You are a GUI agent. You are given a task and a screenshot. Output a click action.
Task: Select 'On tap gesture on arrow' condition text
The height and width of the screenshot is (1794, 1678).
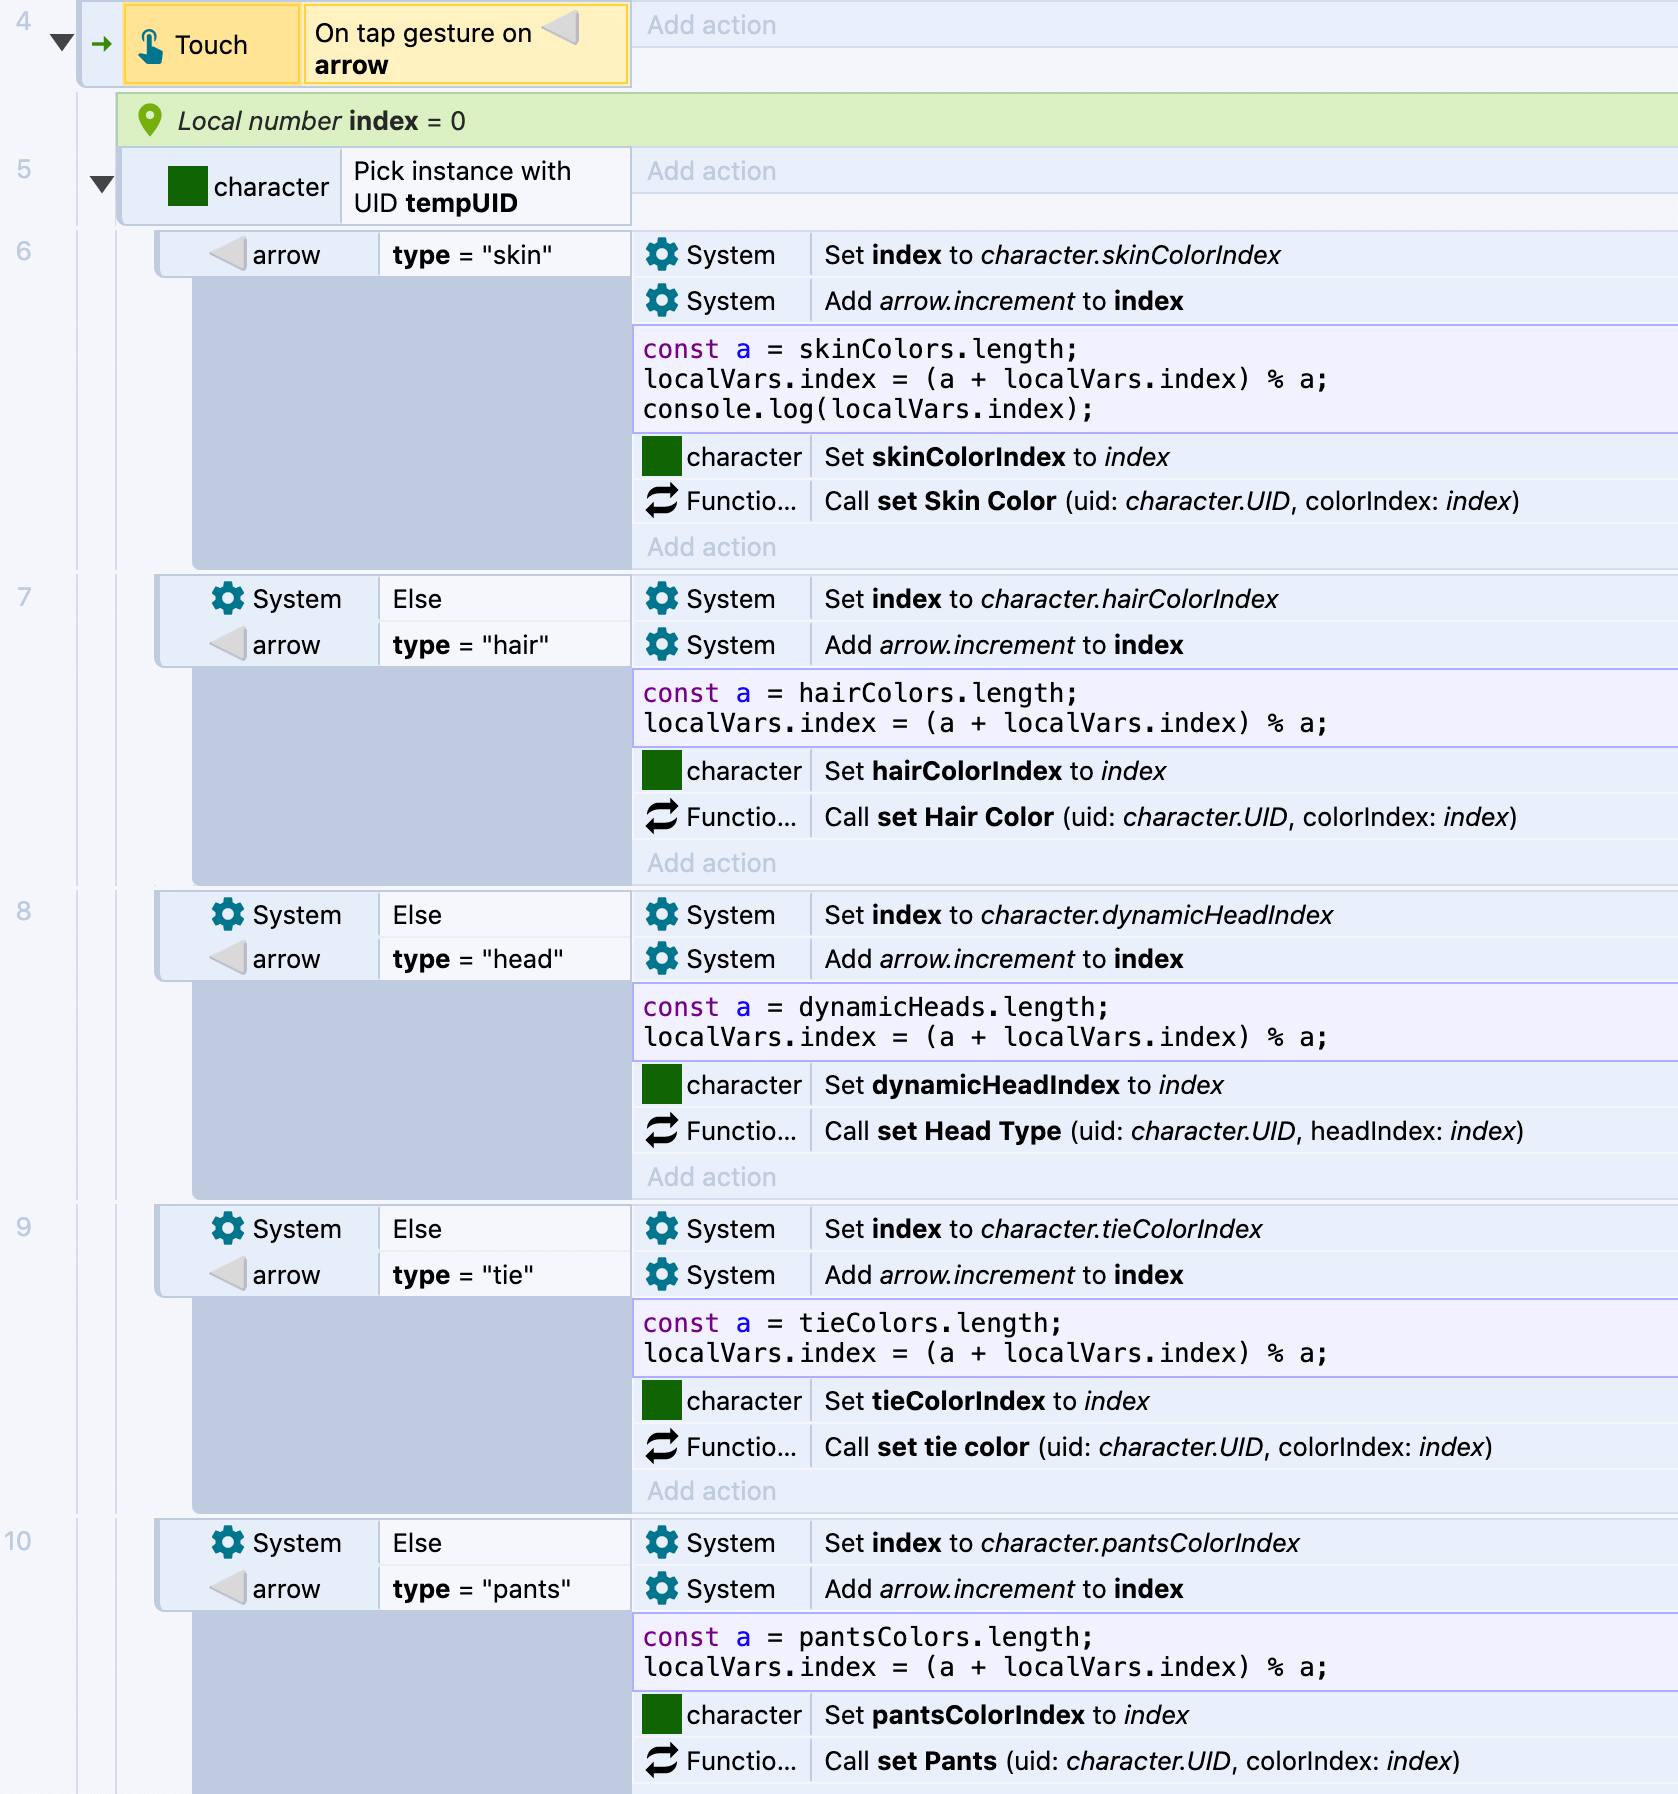[x=466, y=45]
